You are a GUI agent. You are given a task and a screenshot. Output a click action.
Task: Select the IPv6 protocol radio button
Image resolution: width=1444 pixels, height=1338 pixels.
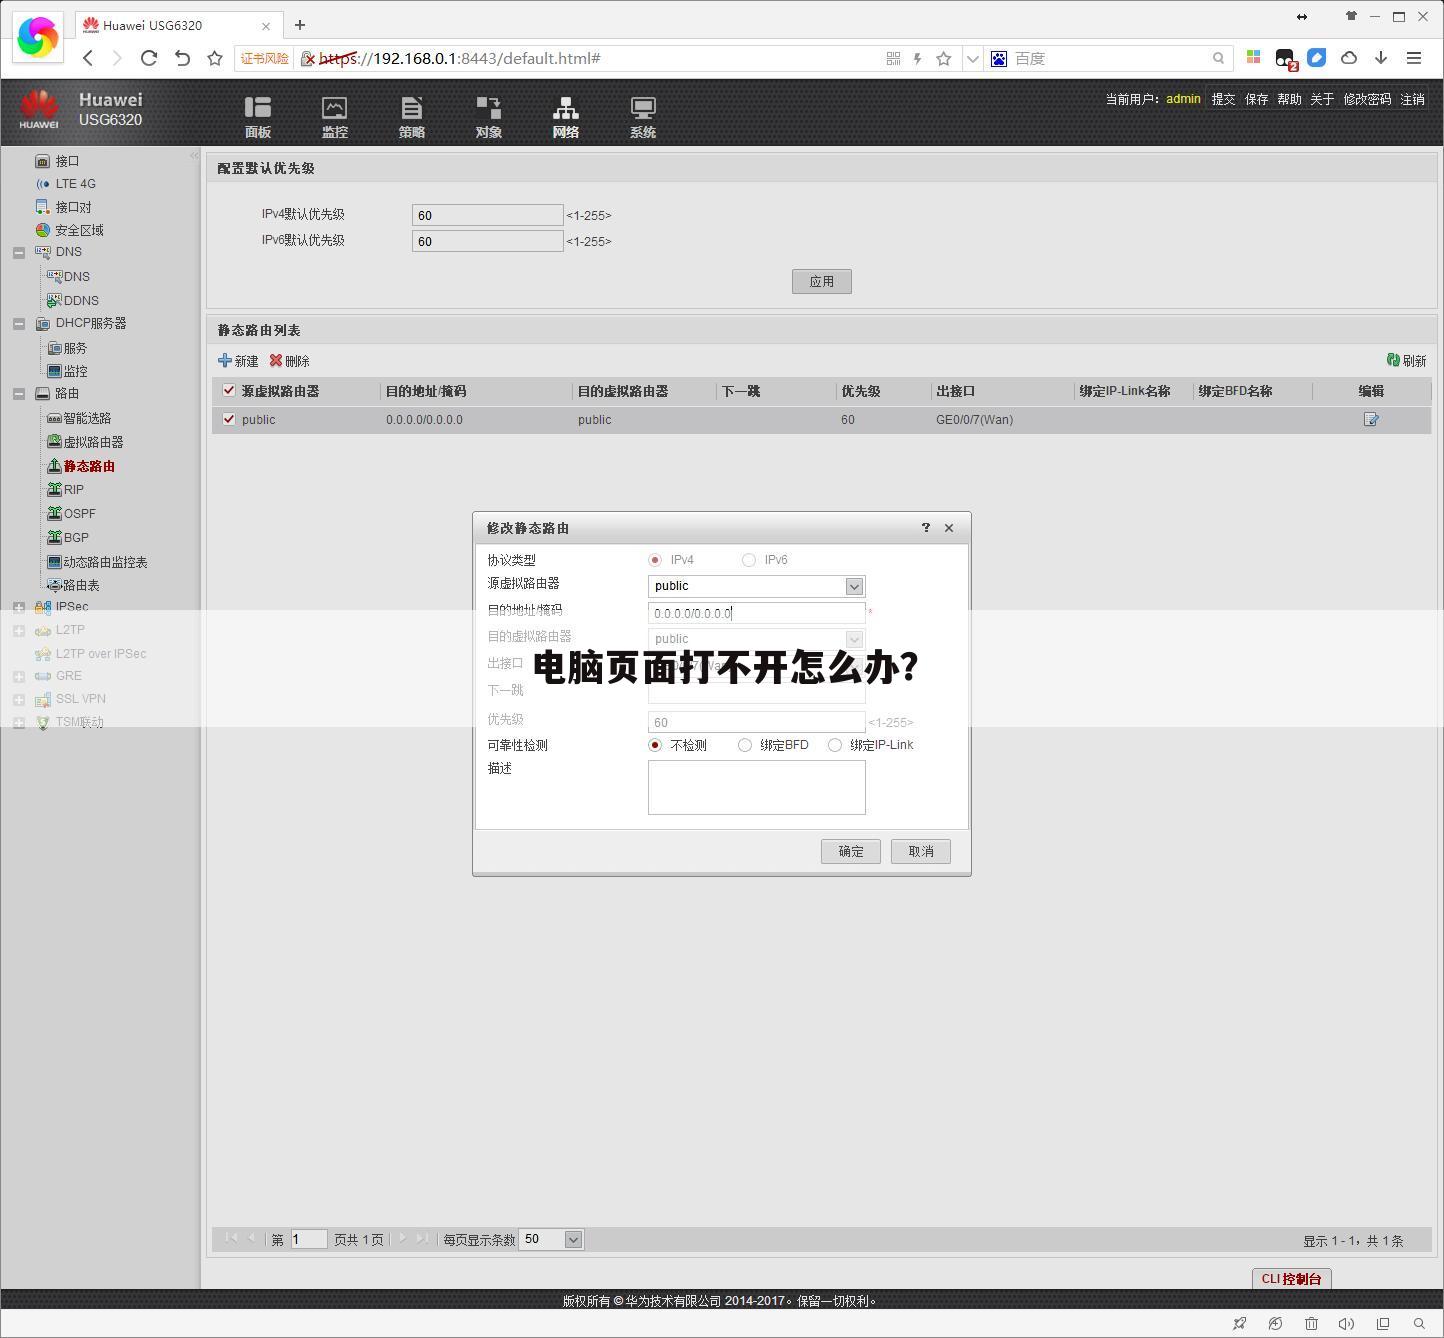coord(748,560)
